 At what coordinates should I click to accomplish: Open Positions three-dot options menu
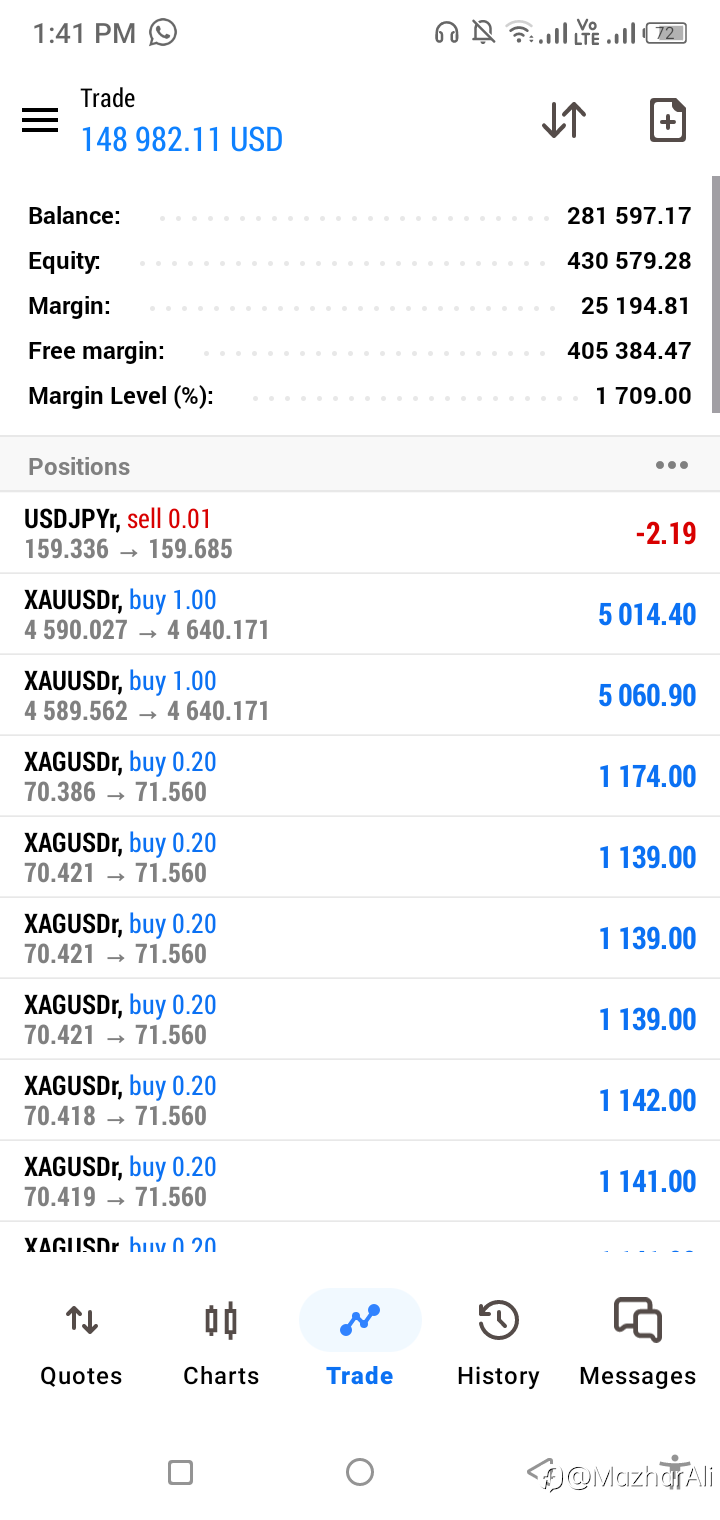point(671,465)
